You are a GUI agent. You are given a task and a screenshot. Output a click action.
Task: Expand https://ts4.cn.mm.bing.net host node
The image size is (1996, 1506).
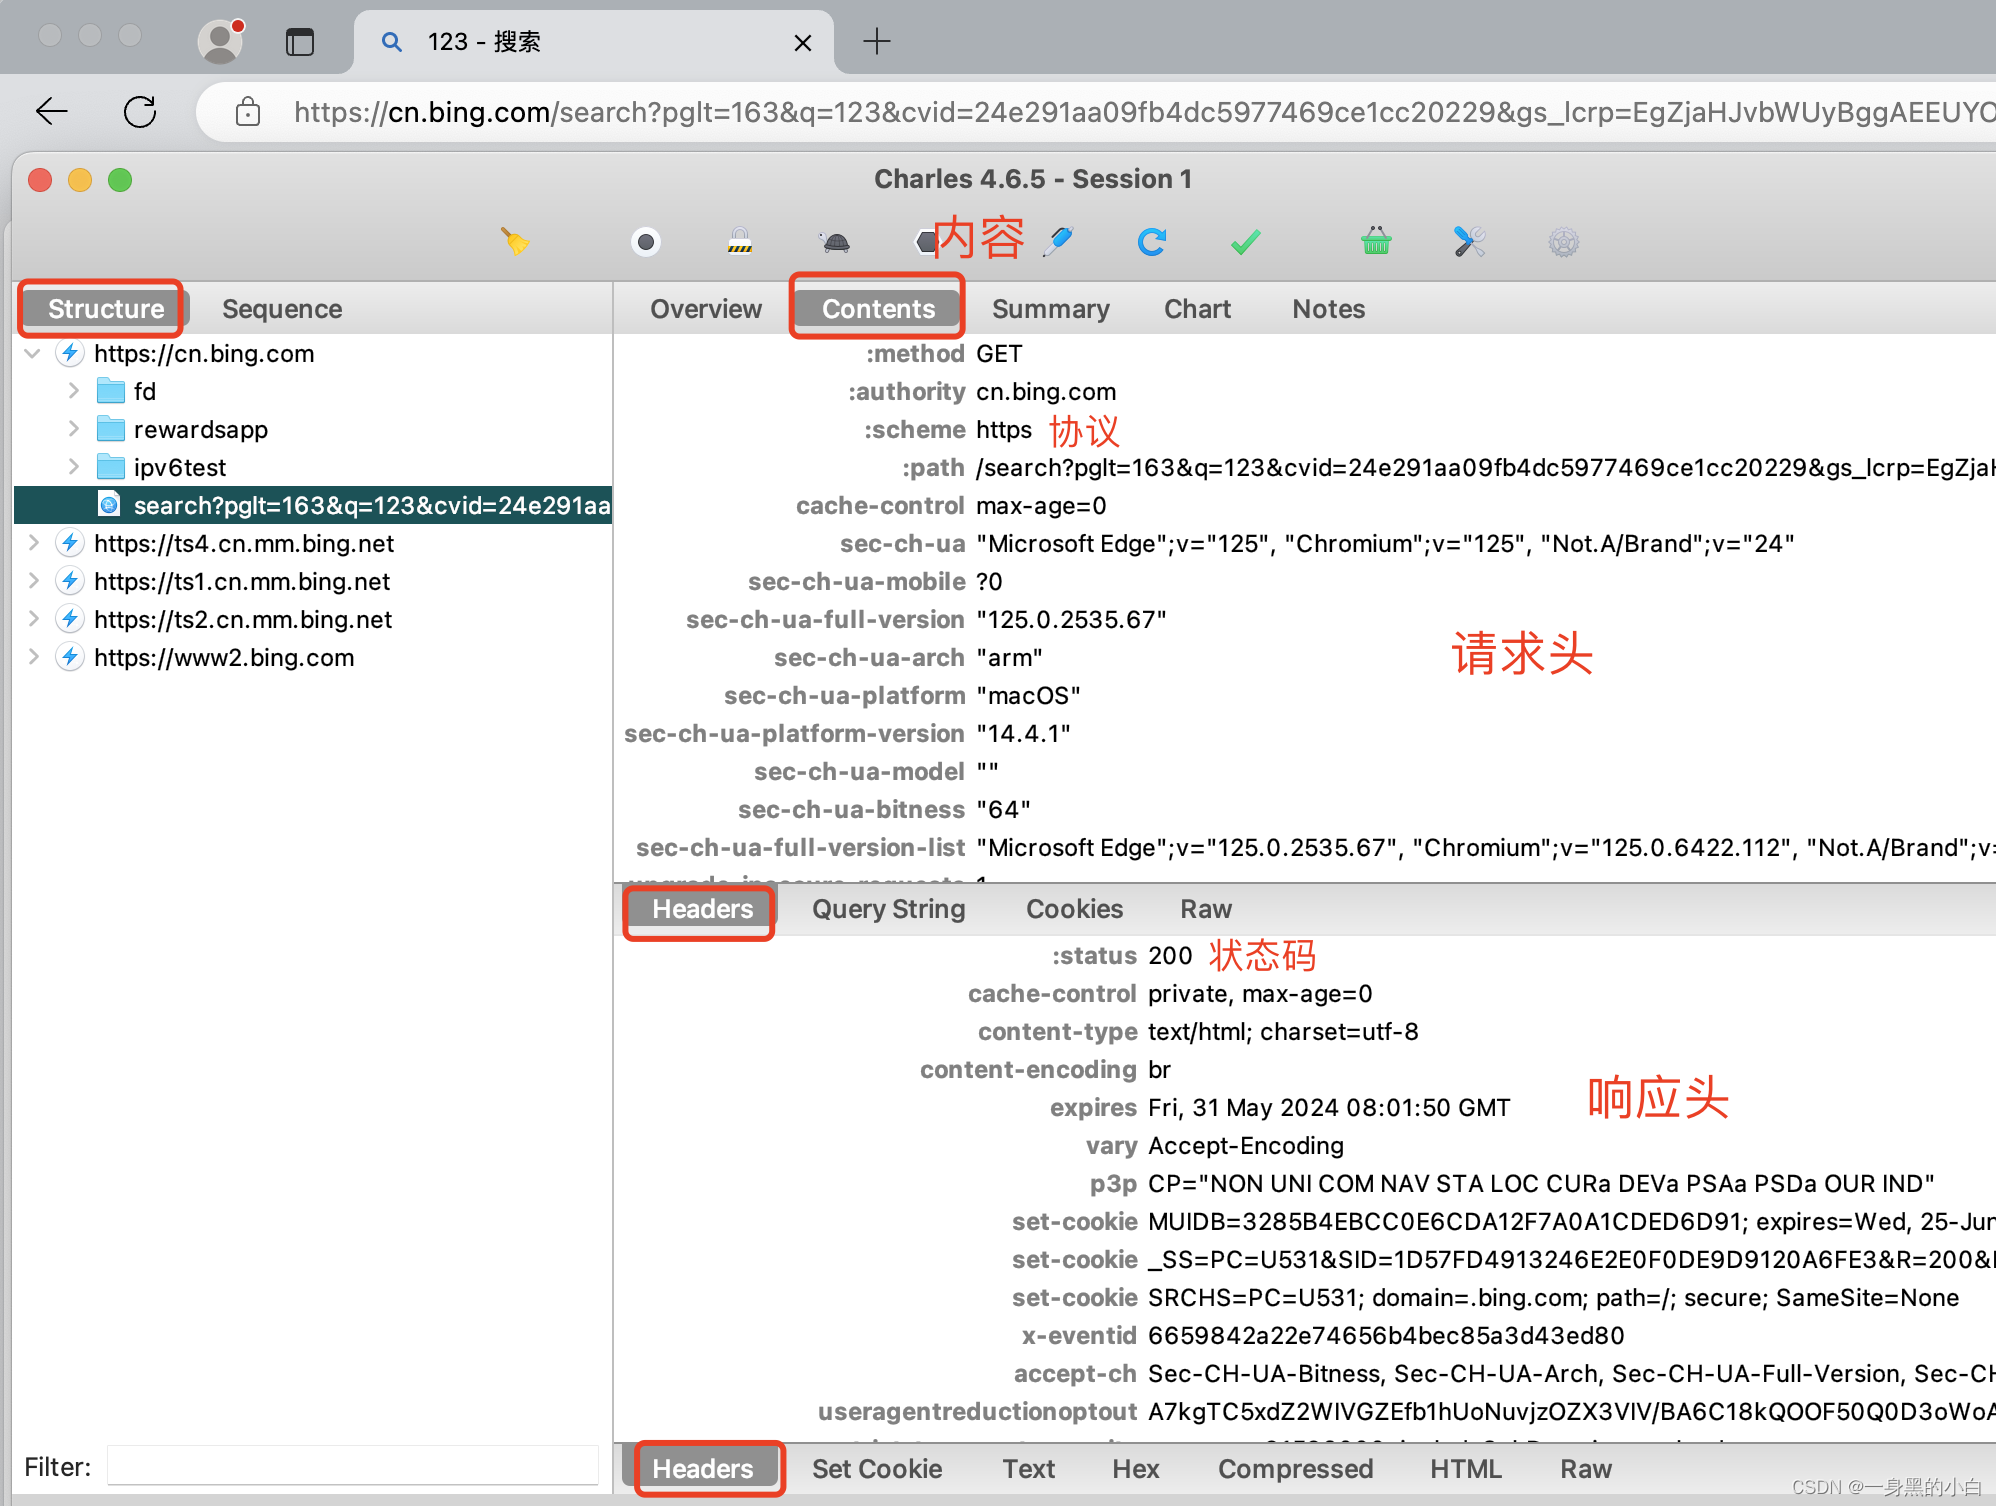tap(33, 543)
